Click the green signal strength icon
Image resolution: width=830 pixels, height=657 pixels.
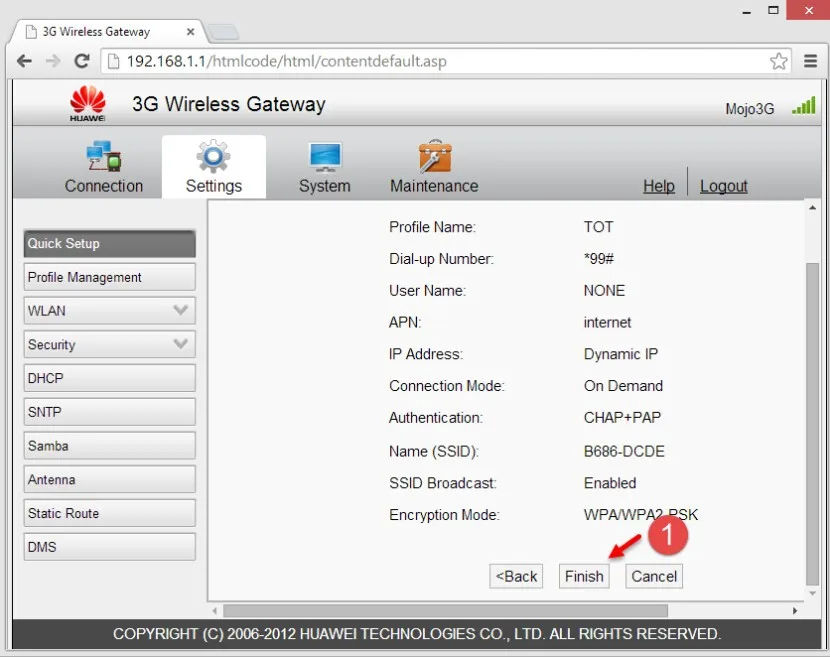tap(804, 106)
